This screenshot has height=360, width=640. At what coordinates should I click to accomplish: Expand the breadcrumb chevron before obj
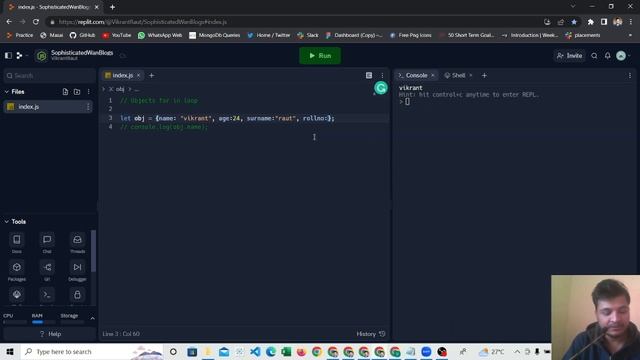coord(104,89)
